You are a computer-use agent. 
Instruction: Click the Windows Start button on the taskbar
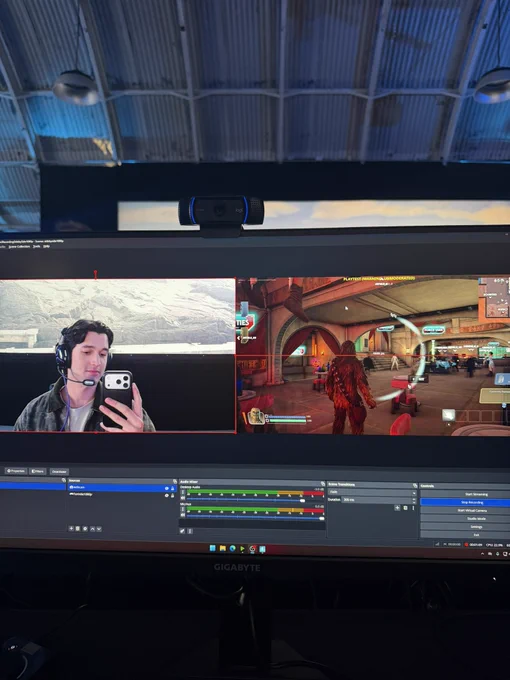click(x=212, y=548)
